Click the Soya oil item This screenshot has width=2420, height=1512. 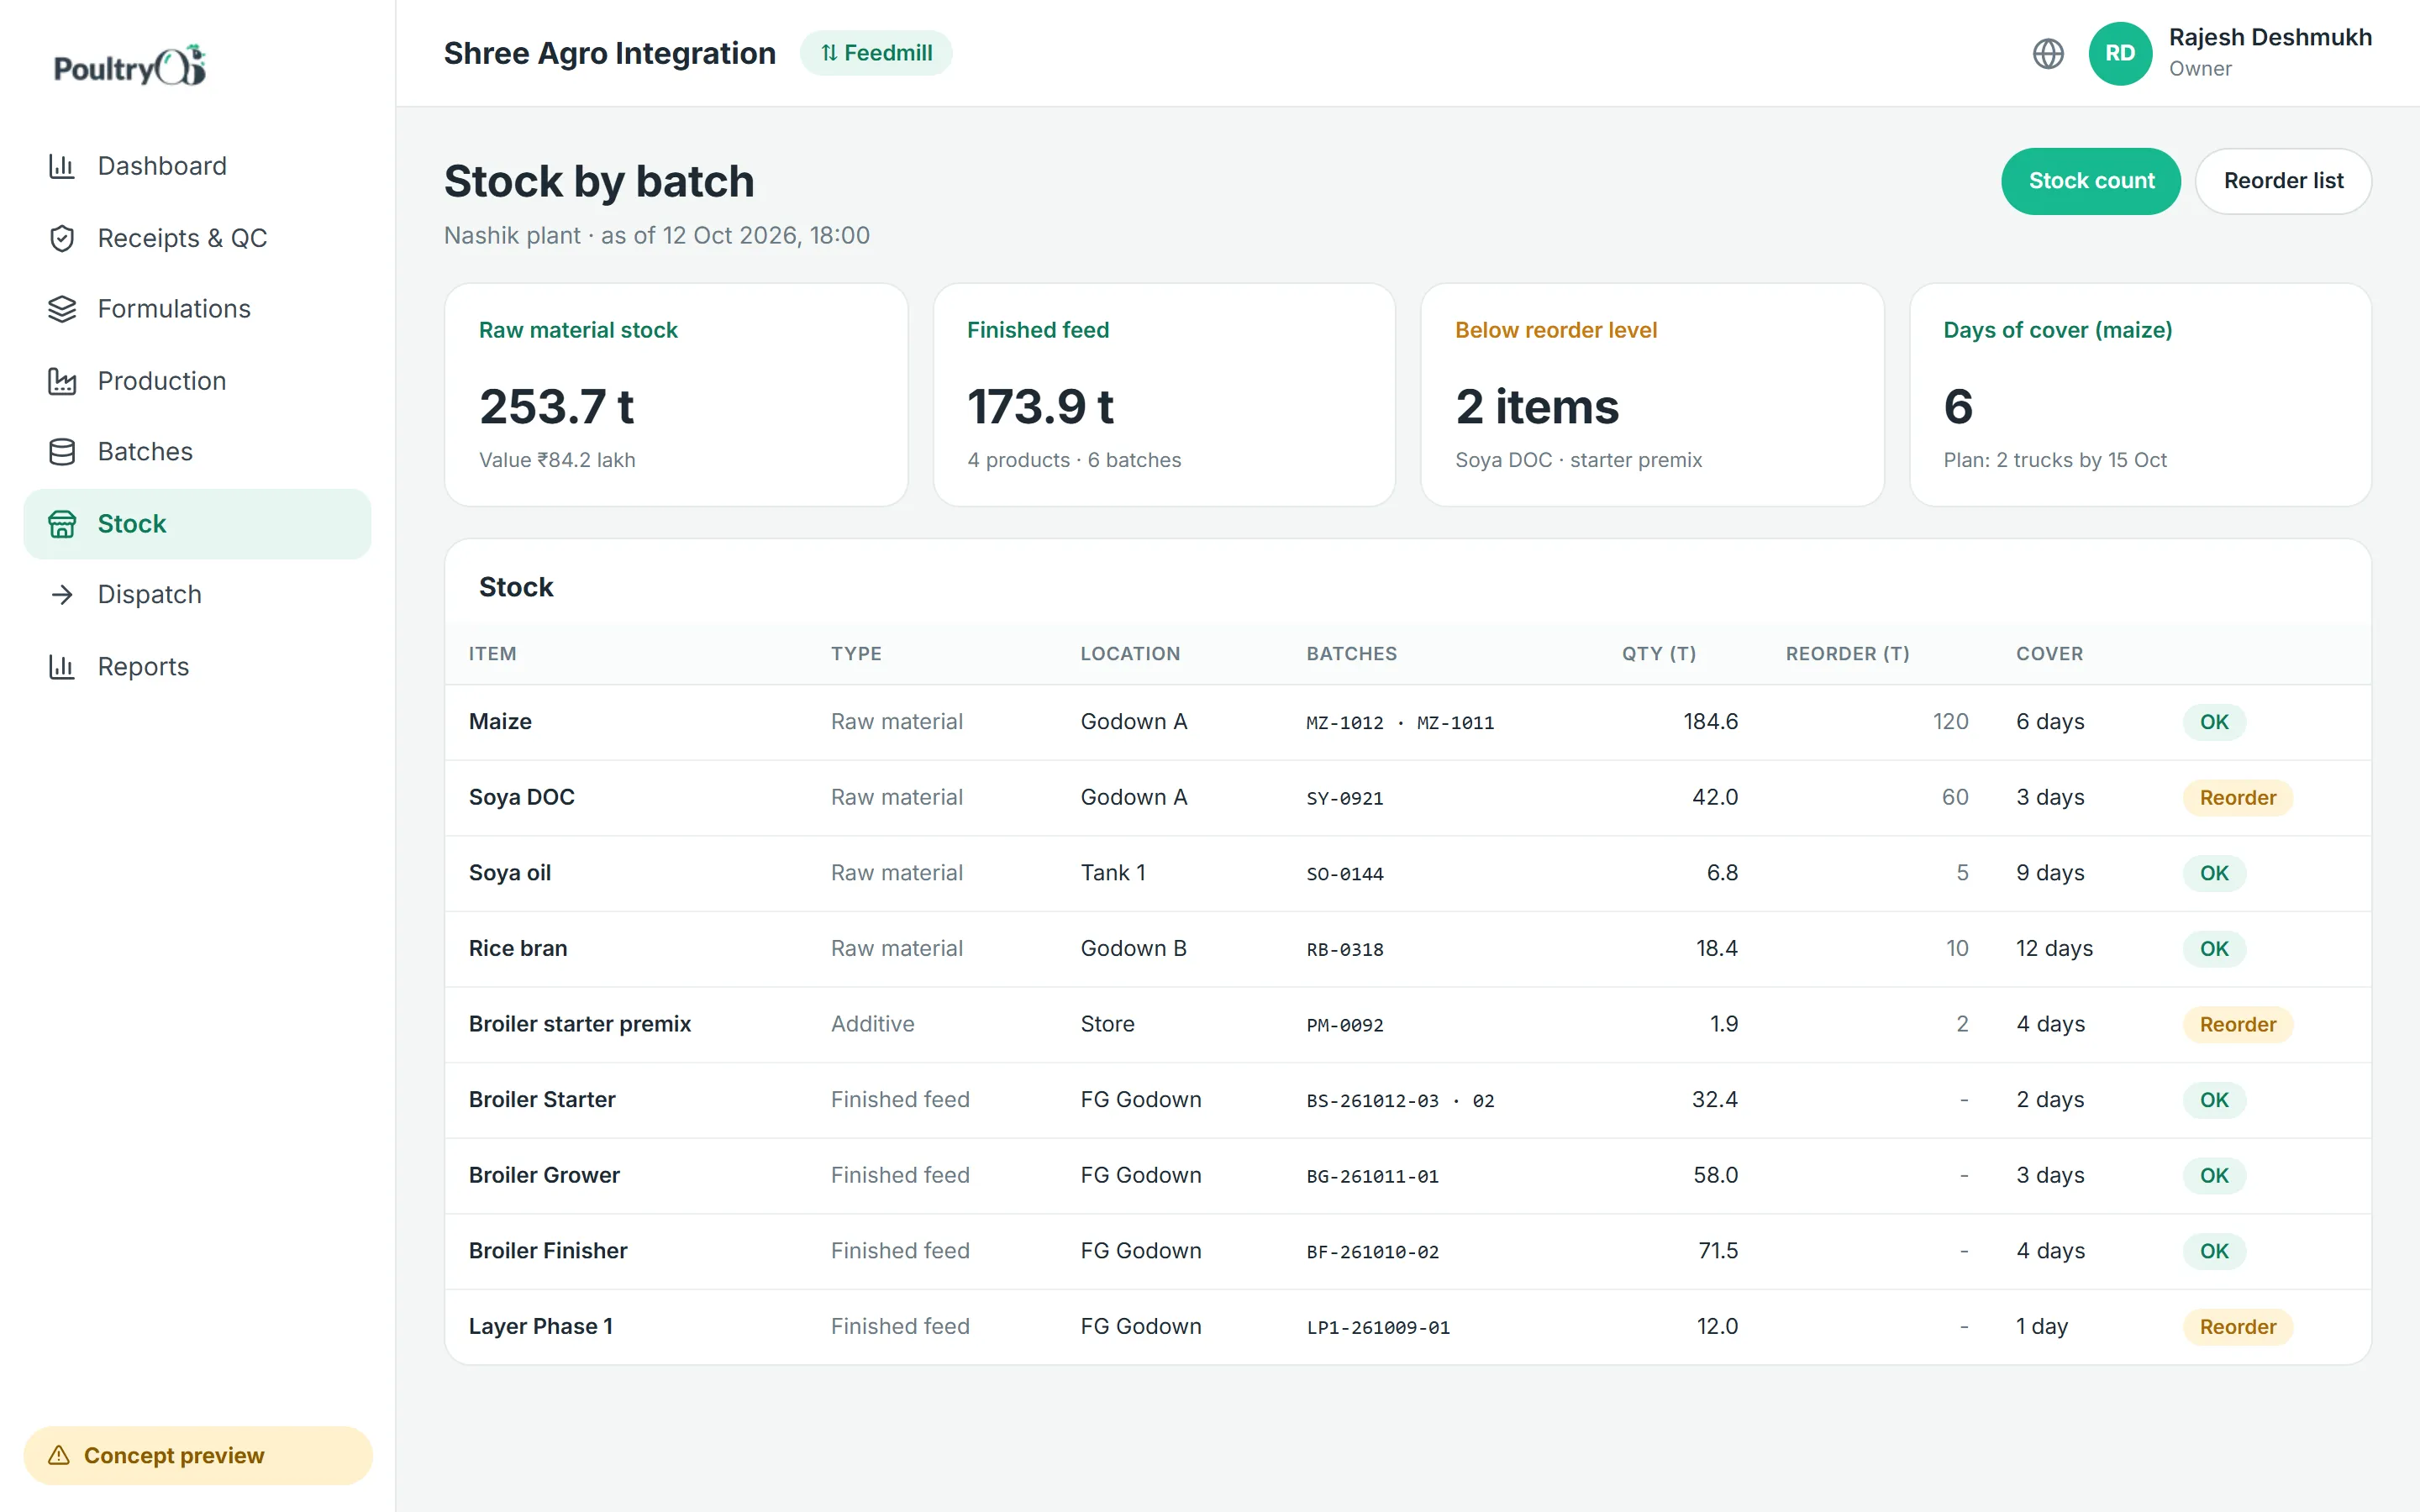[x=509, y=873]
